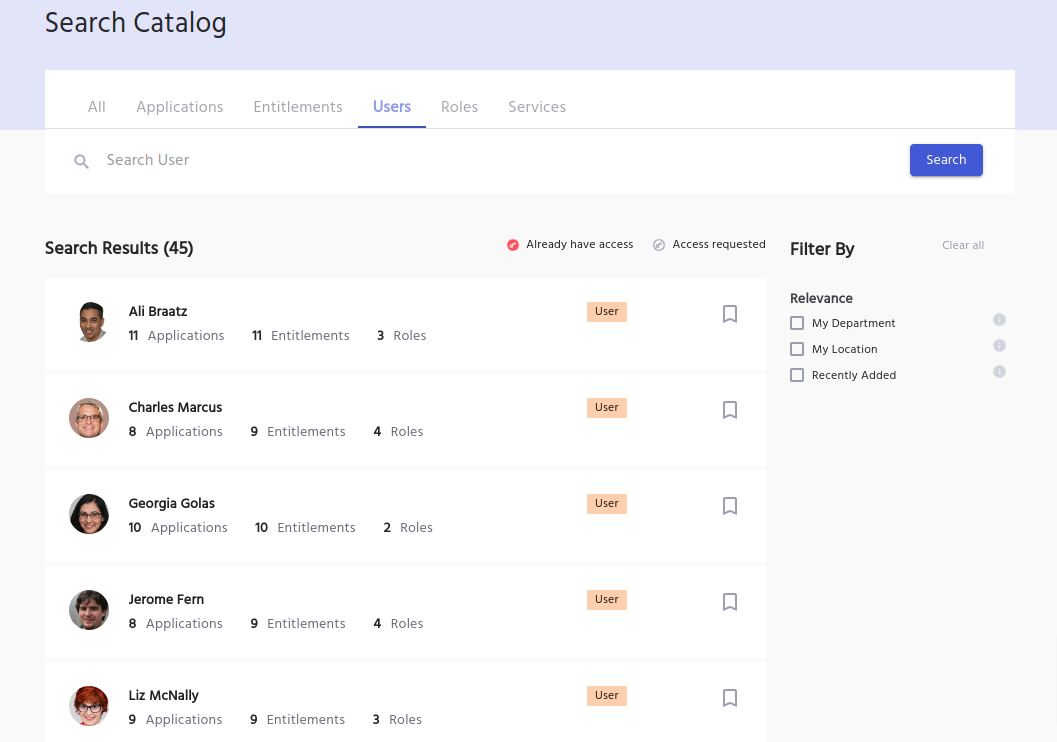The width and height of the screenshot is (1057, 742).
Task: Click bookmark icon for Georgia Golas
Action: [x=730, y=506]
